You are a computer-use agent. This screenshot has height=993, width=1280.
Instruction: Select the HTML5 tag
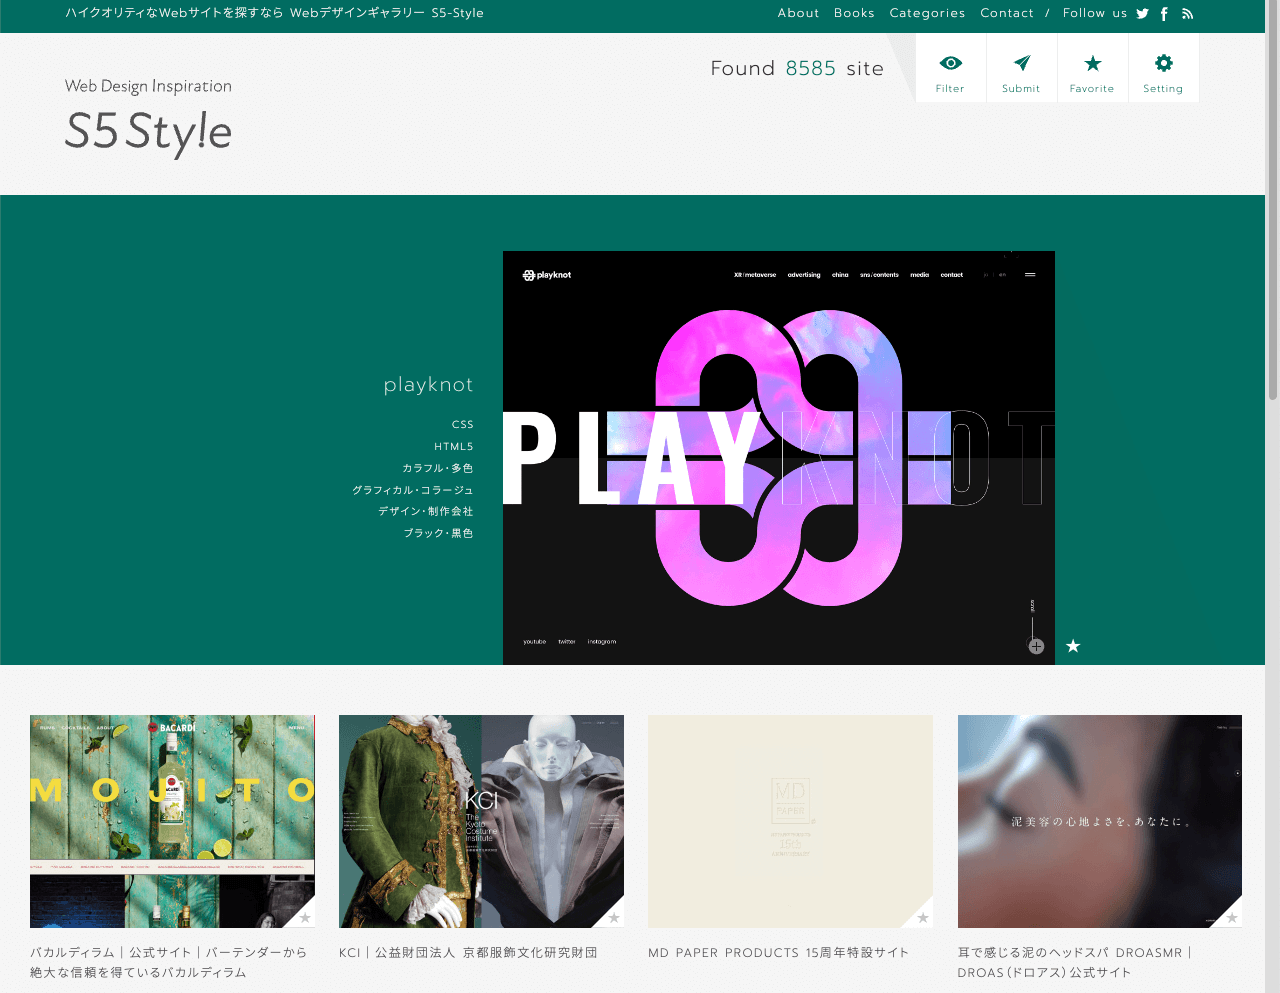tap(454, 447)
